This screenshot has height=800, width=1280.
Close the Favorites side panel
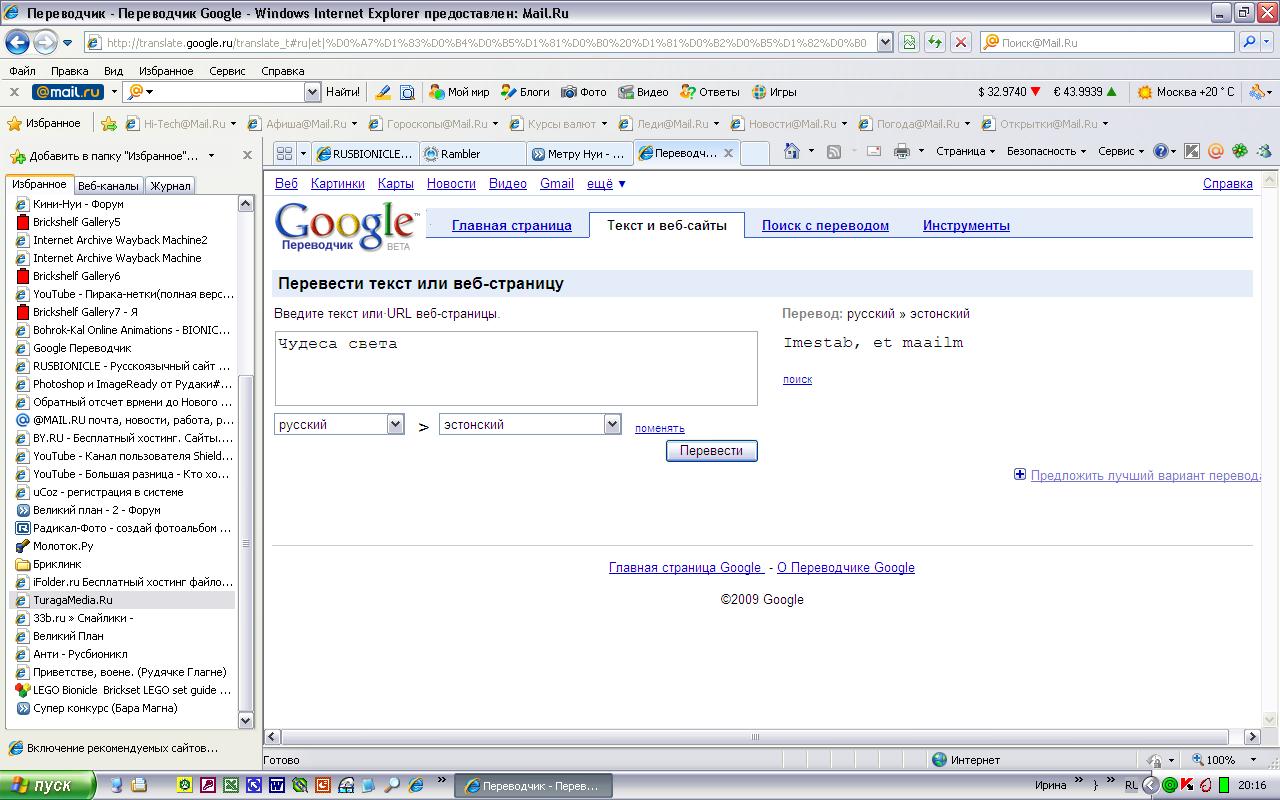pos(247,155)
